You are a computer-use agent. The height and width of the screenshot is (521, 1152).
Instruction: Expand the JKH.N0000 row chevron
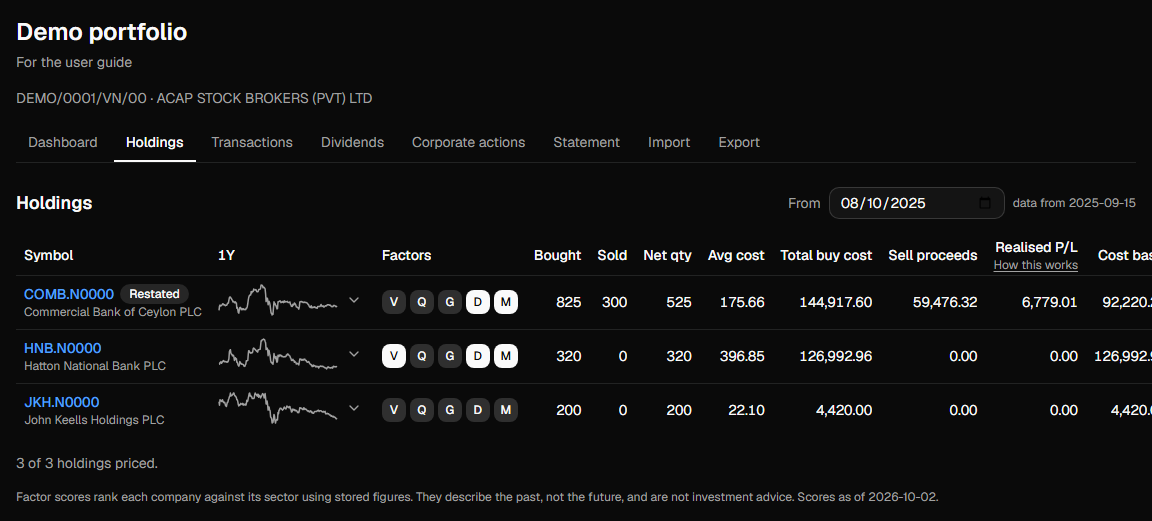coord(354,408)
